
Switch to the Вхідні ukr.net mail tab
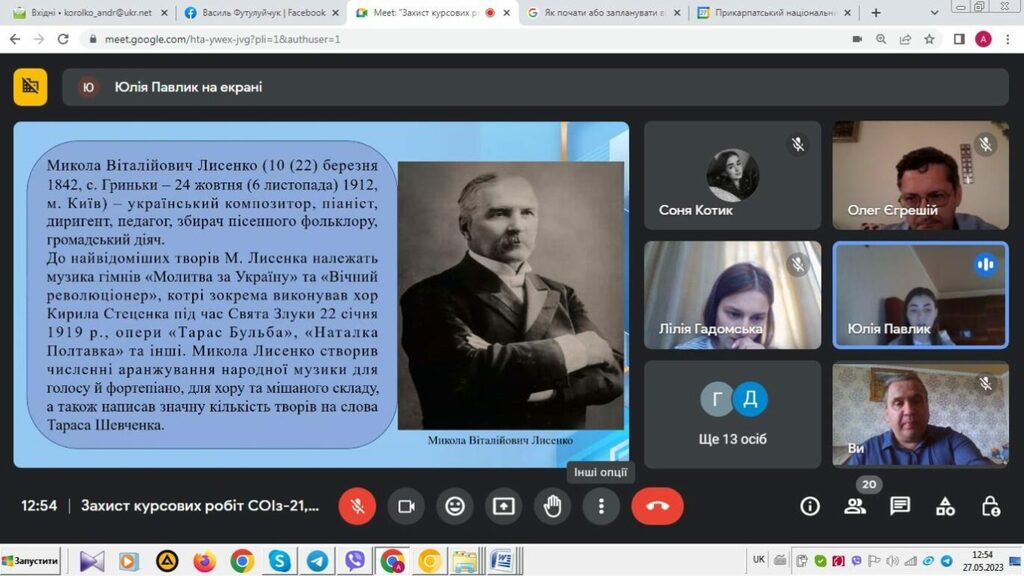(85, 13)
